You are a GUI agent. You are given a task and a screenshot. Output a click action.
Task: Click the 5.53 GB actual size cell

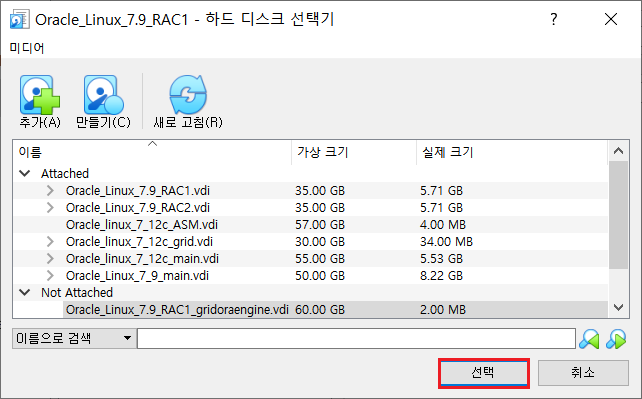click(441, 259)
